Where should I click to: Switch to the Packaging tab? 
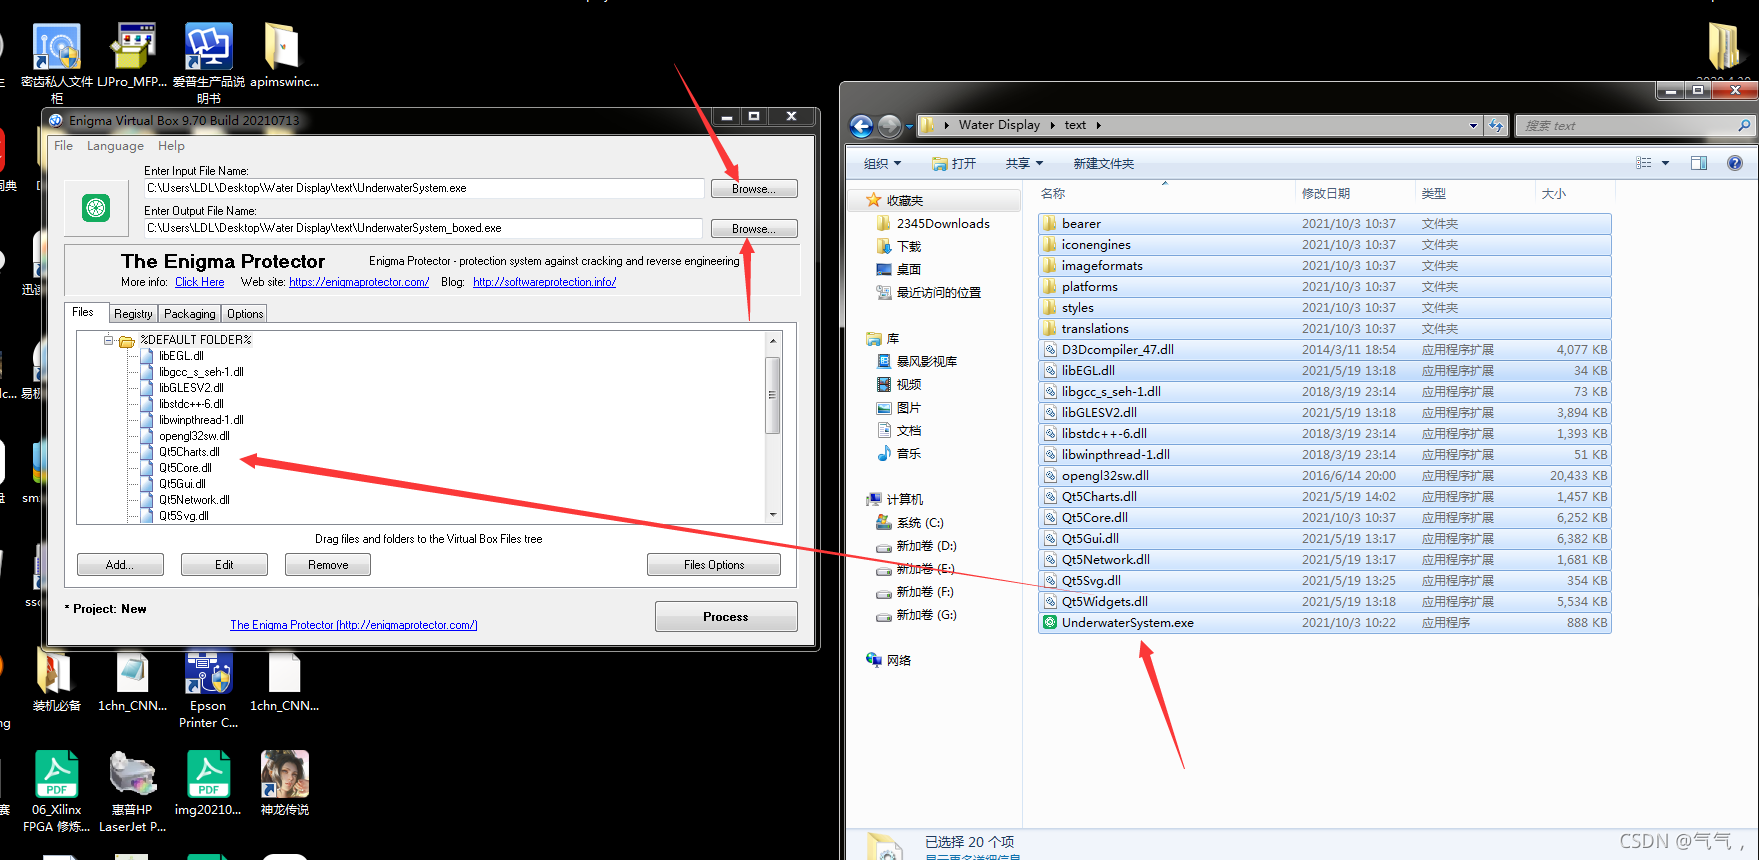click(x=190, y=314)
